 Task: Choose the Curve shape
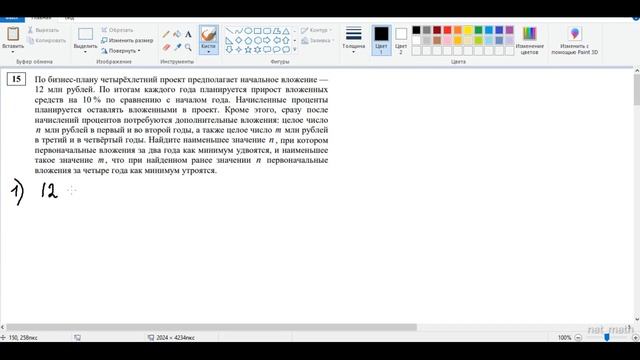(x=239, y=31)
